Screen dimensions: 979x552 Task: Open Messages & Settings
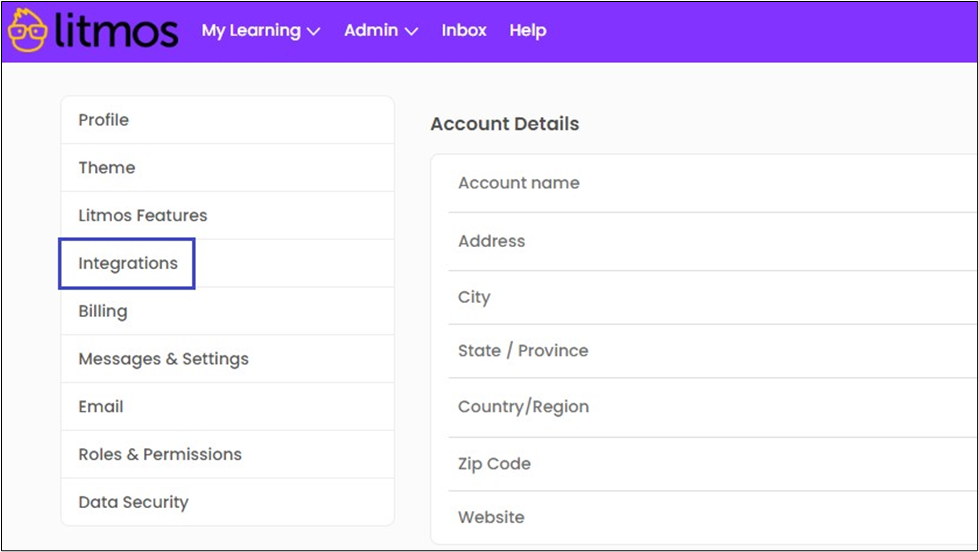(x=163, y=359)
